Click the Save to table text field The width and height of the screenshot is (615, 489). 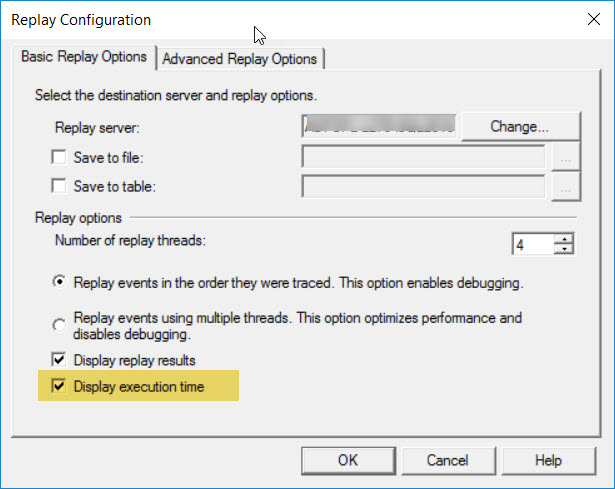[424, 186]
